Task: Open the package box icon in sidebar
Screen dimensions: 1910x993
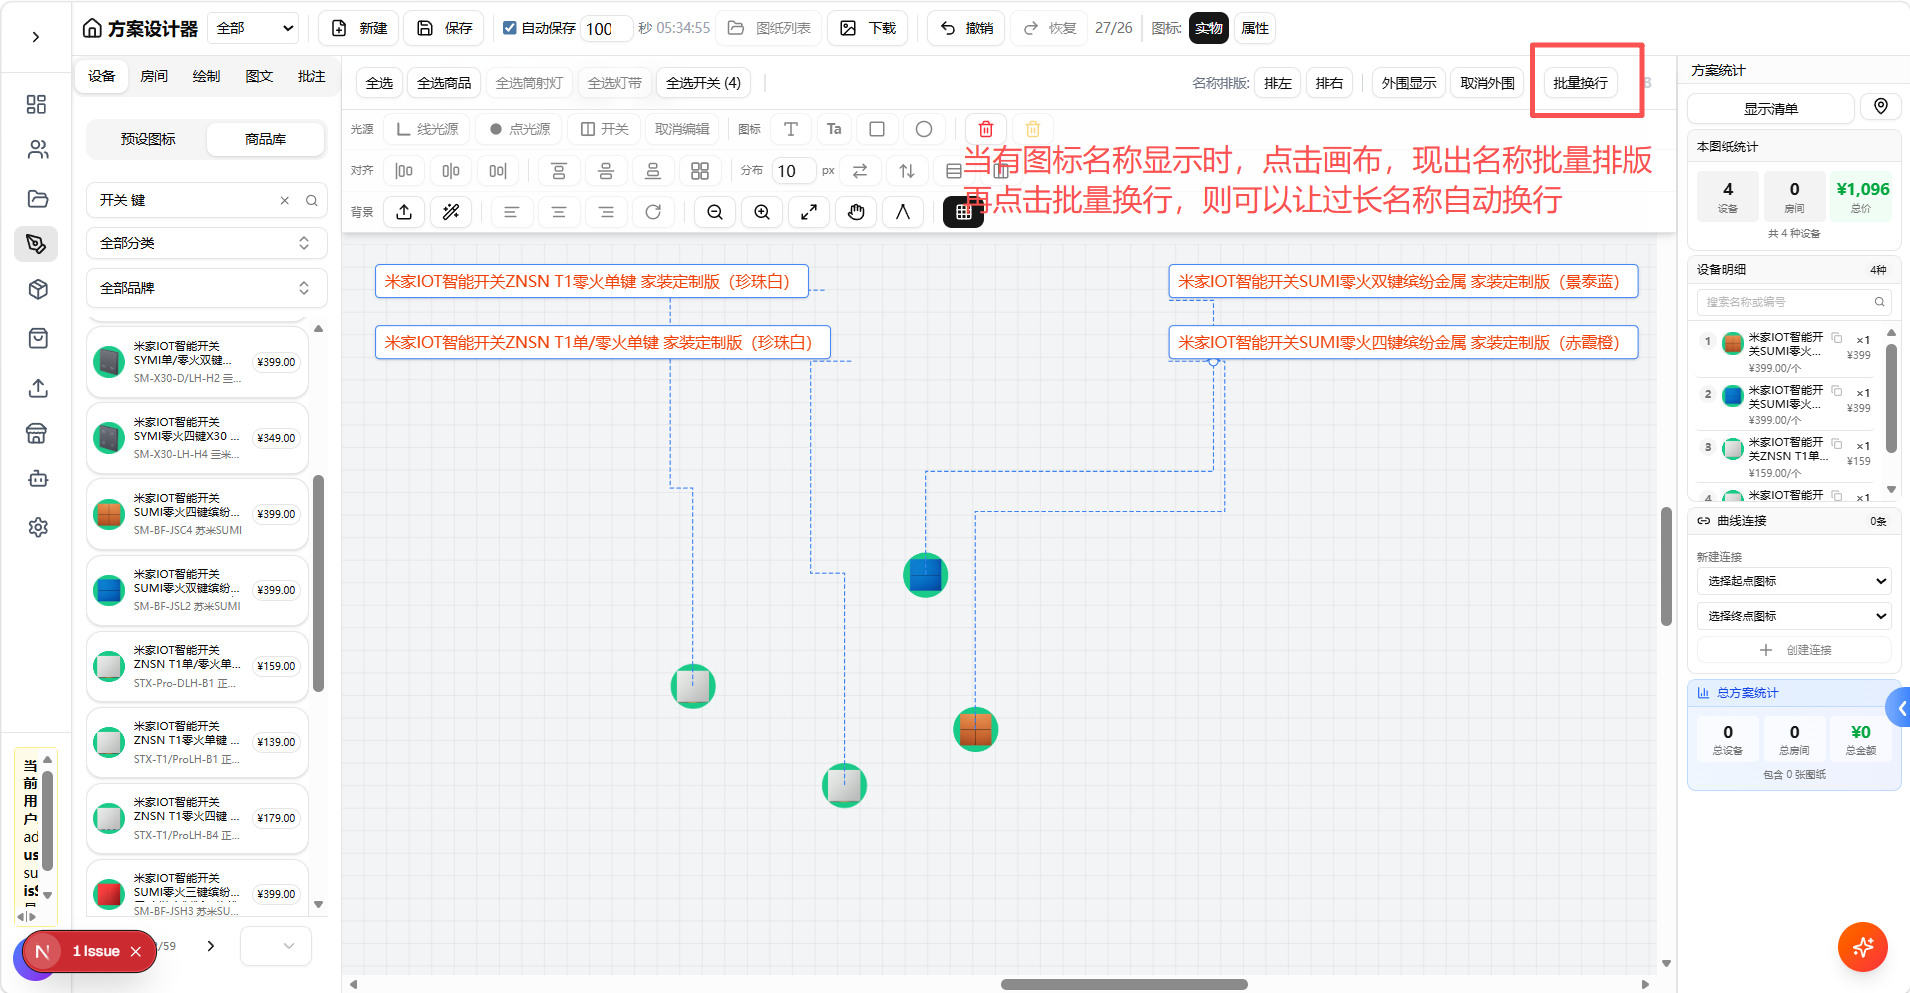Action: click(x=37, y=290)
